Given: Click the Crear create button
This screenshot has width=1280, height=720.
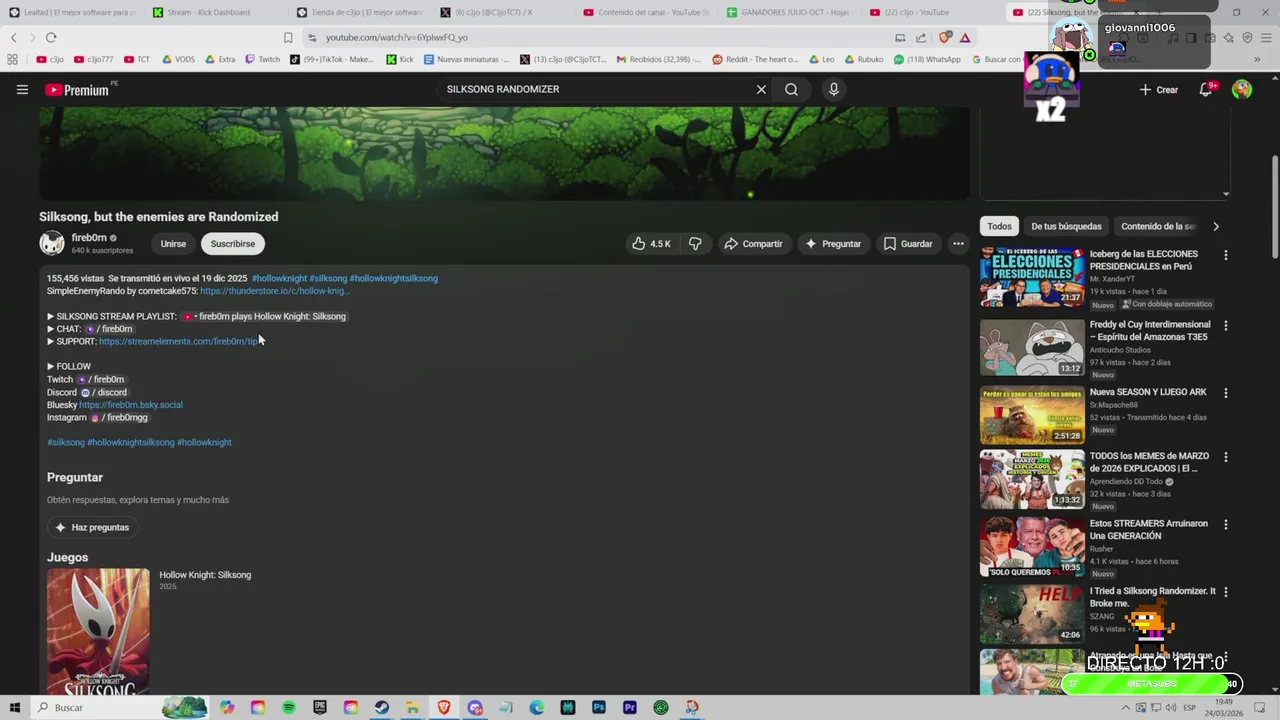Looking at the screenshot, I should tap(1159, 90).
